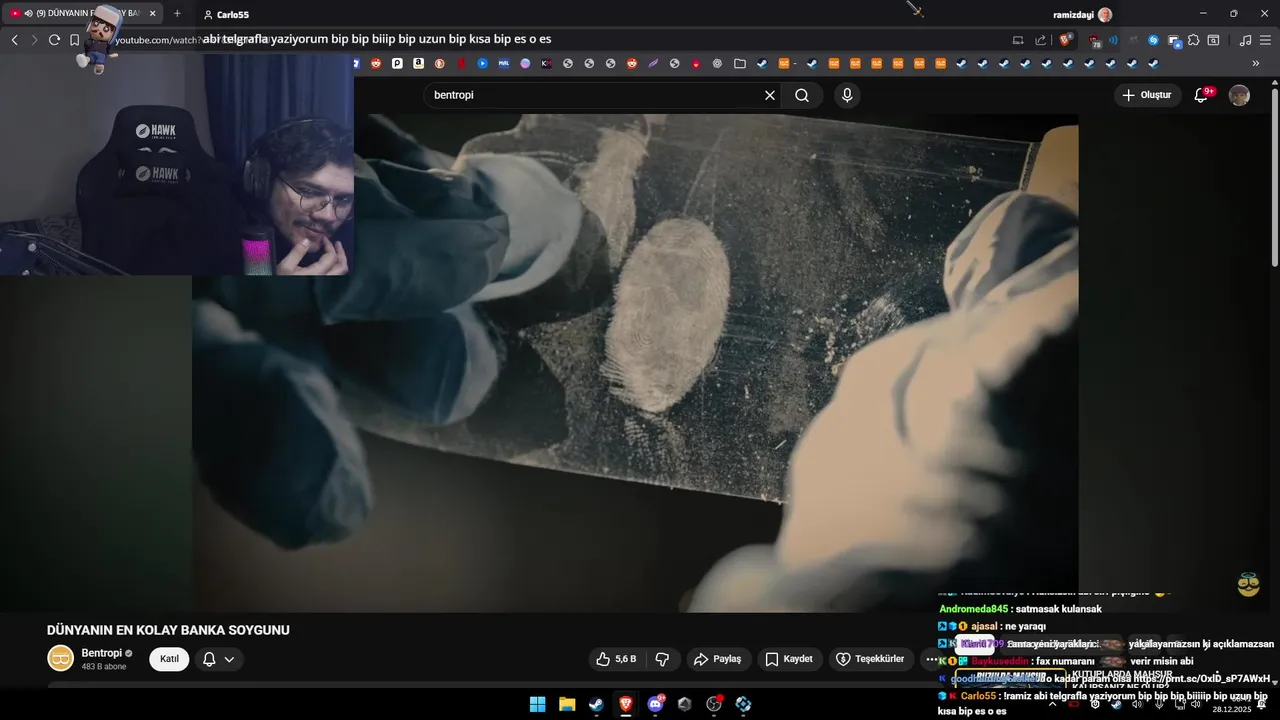Screen dimensions: 1280x720
Task: Click the share page icon in address bar
Action: [x=1040, y=40]
